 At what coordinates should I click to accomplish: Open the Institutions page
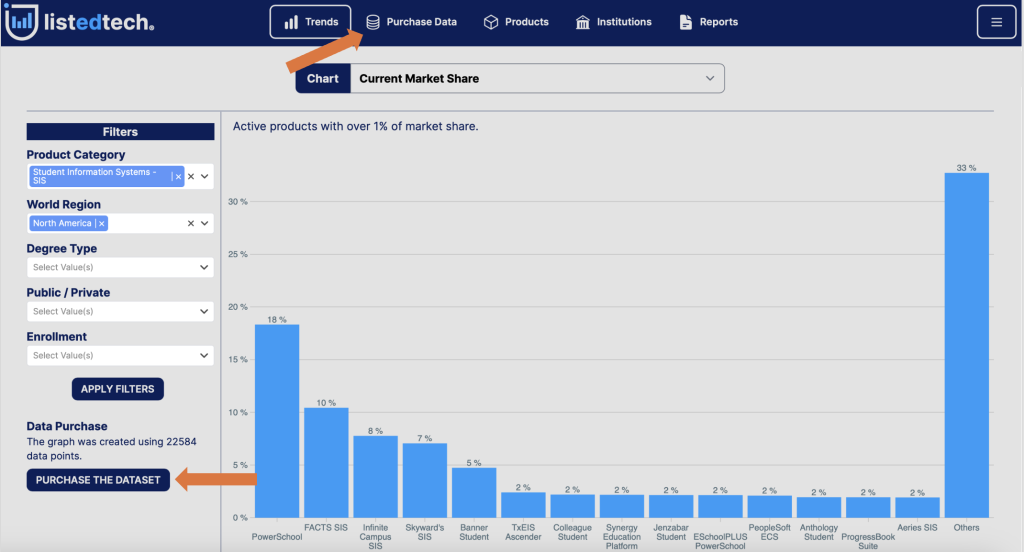coord(613,22)
